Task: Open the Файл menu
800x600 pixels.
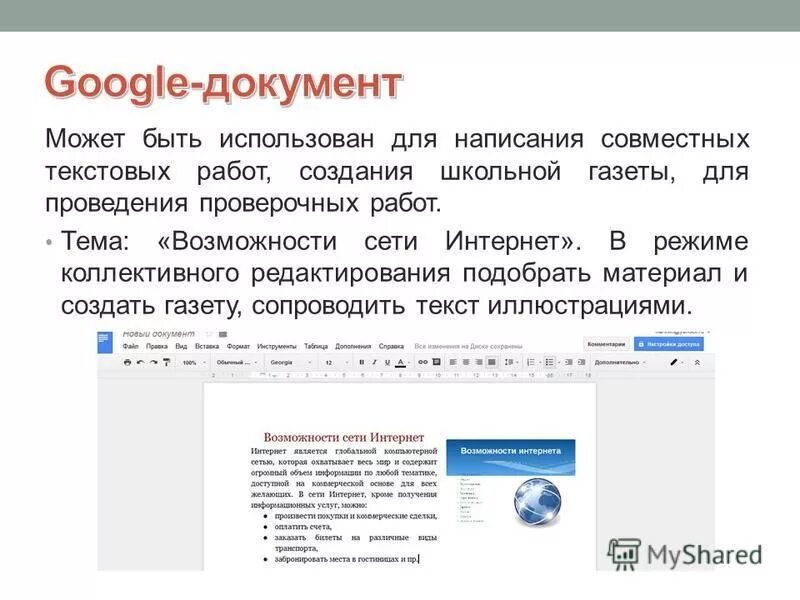Action: 130,346
